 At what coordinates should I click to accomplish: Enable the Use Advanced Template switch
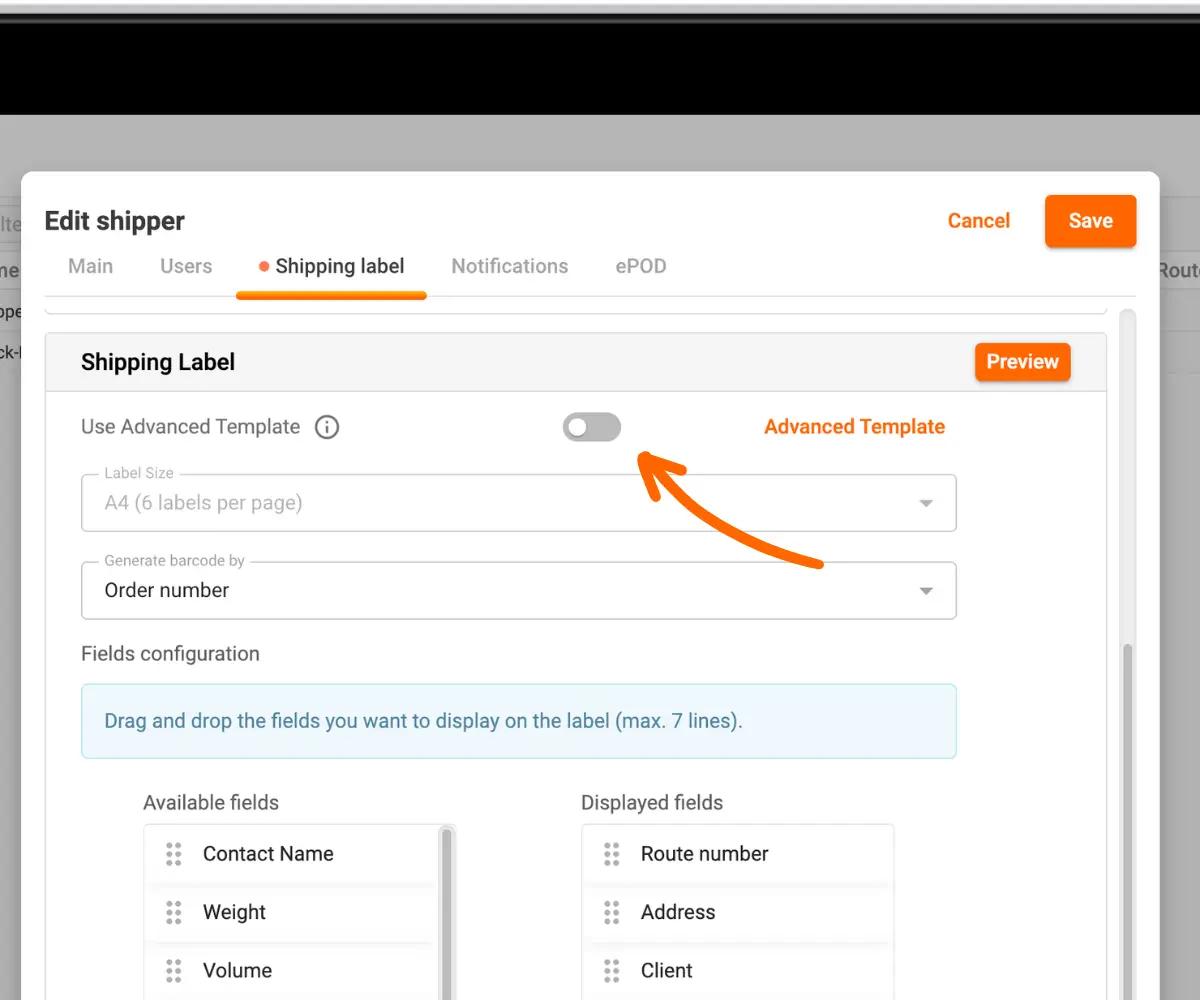592,427
